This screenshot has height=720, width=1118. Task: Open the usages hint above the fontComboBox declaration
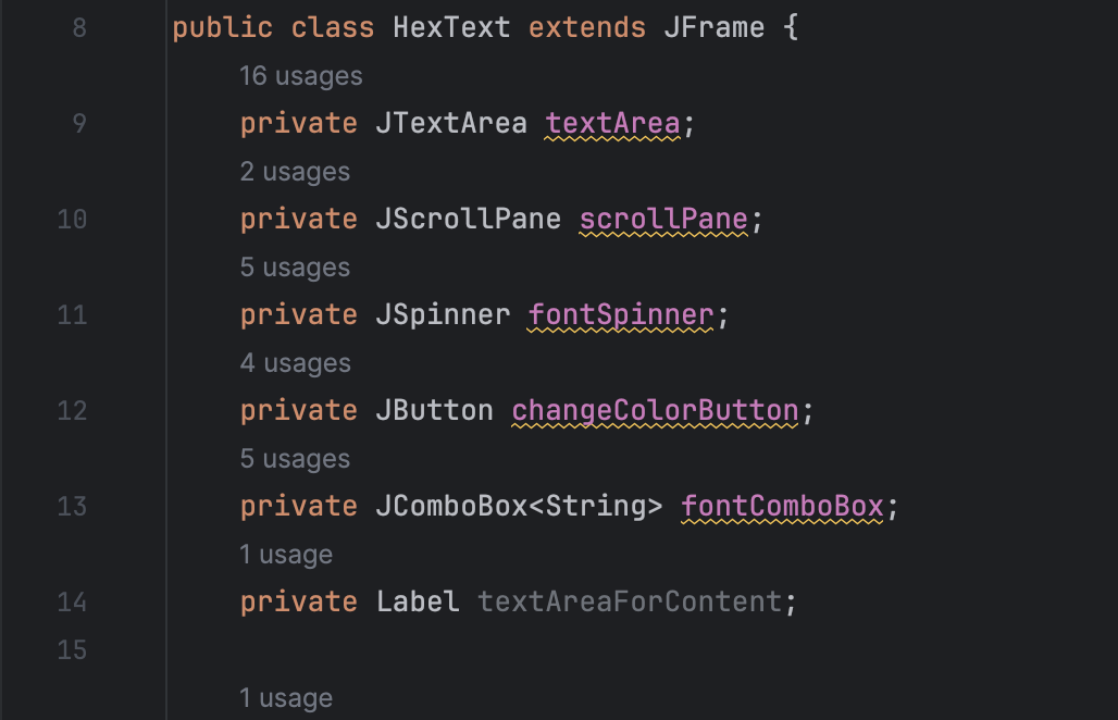294,459
